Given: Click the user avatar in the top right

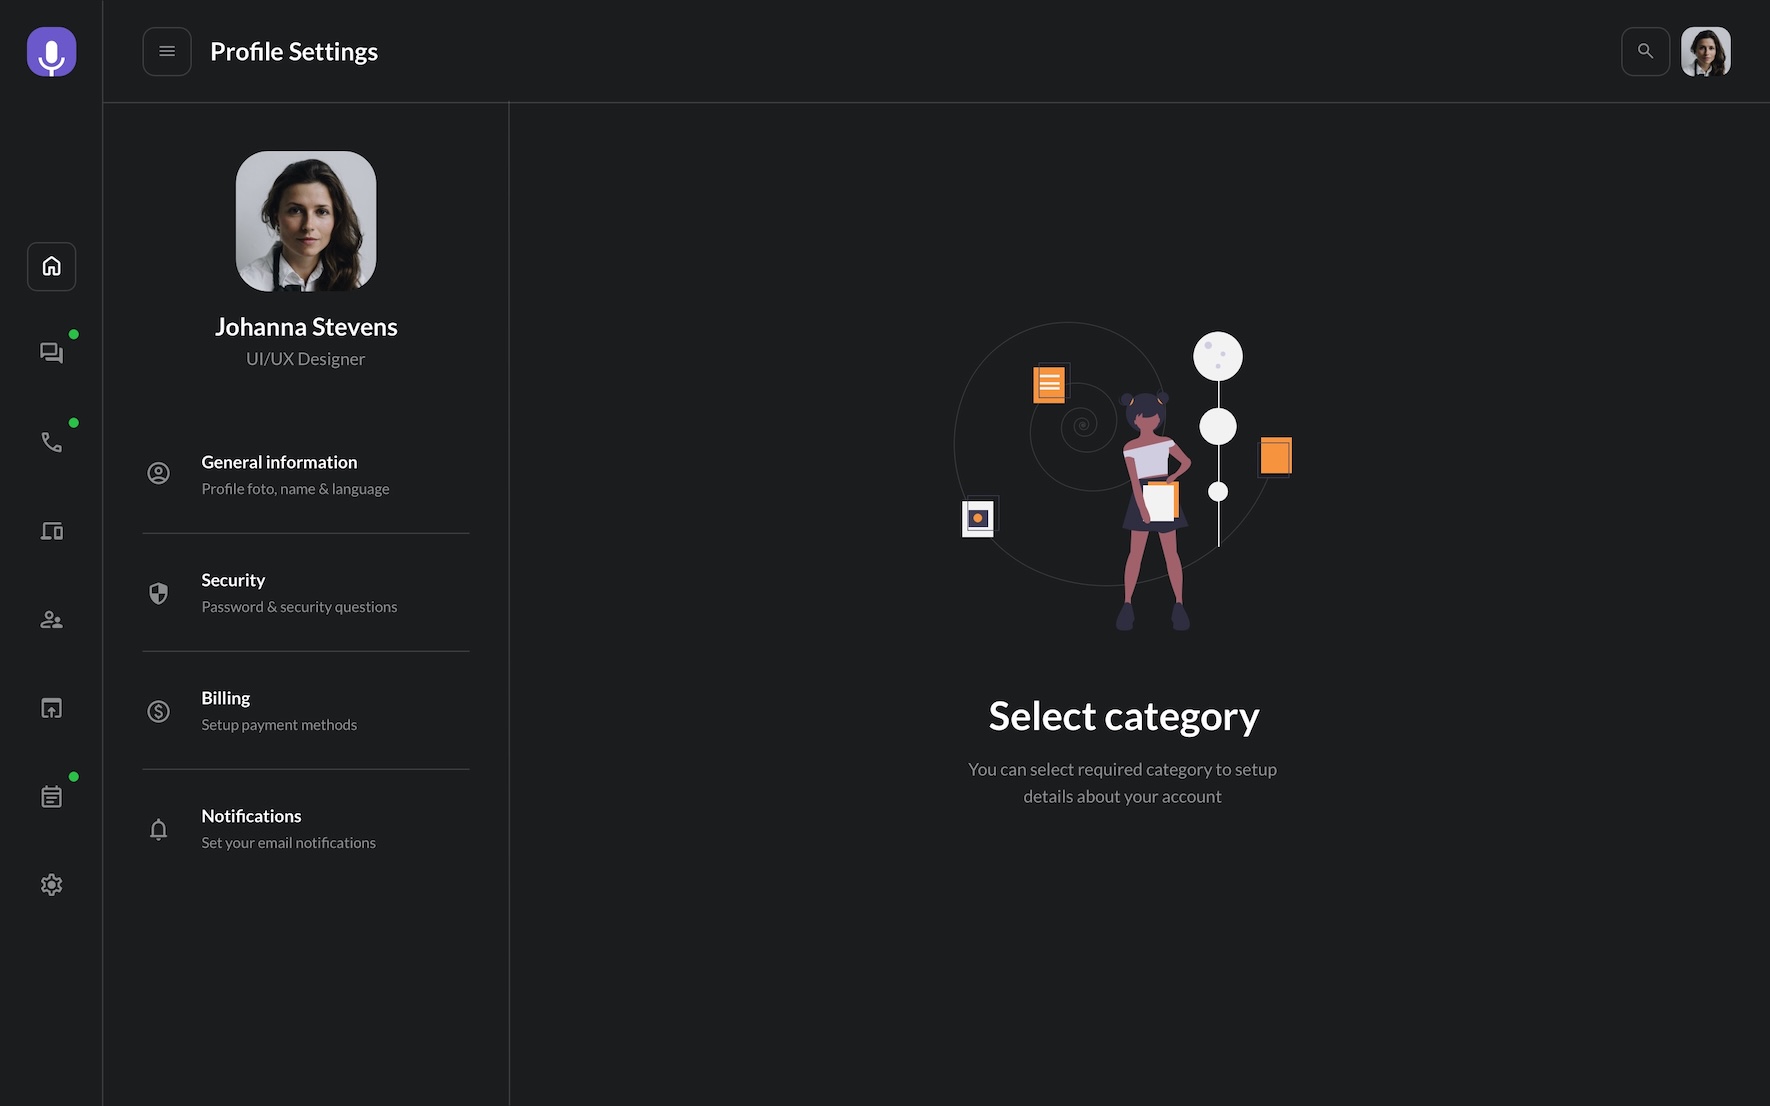Looking at the screenshot, I should pyautogui.click(x=1706, y=51).
